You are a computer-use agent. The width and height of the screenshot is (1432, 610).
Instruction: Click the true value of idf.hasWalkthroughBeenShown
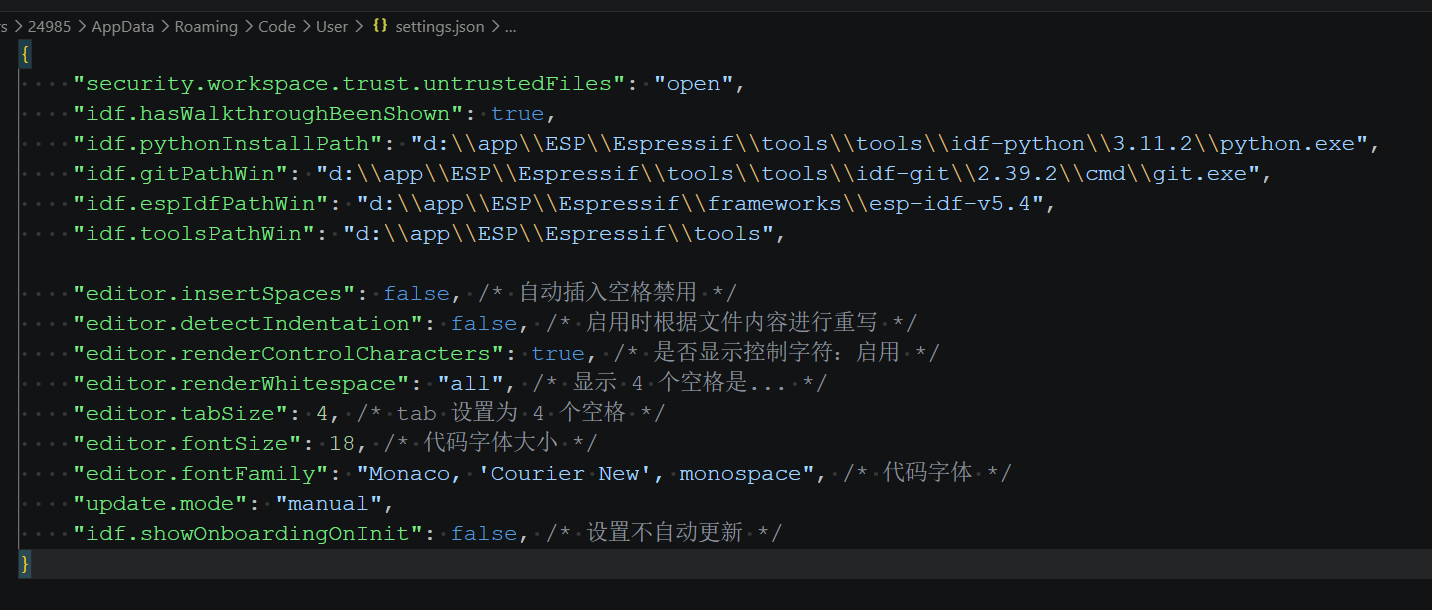517,112
